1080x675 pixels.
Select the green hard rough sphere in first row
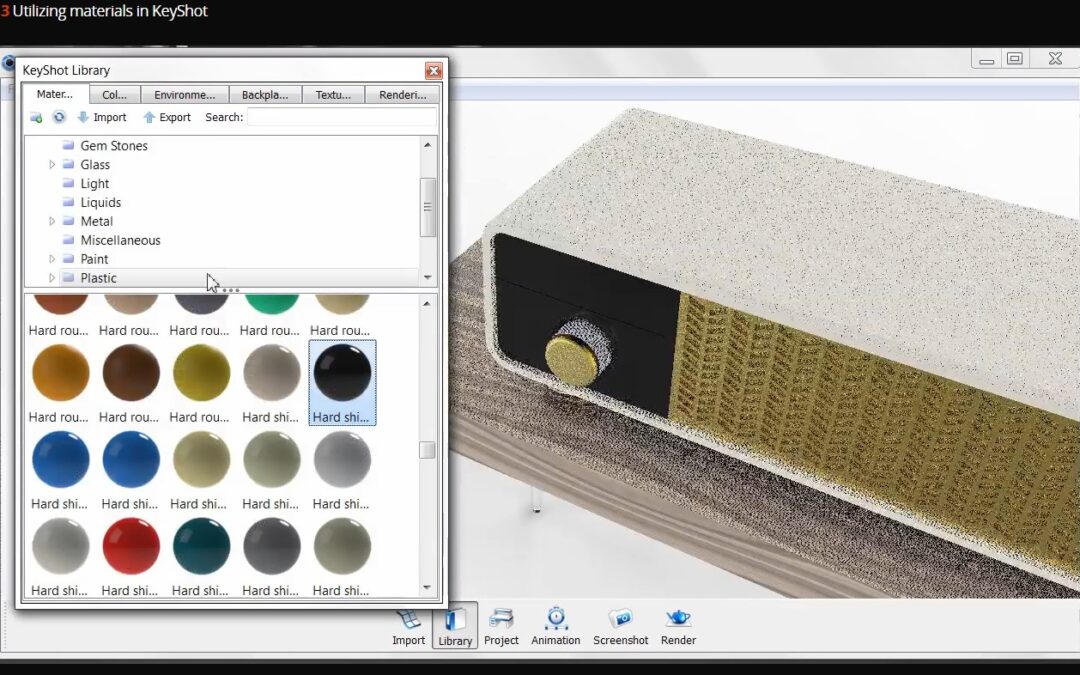271,304
